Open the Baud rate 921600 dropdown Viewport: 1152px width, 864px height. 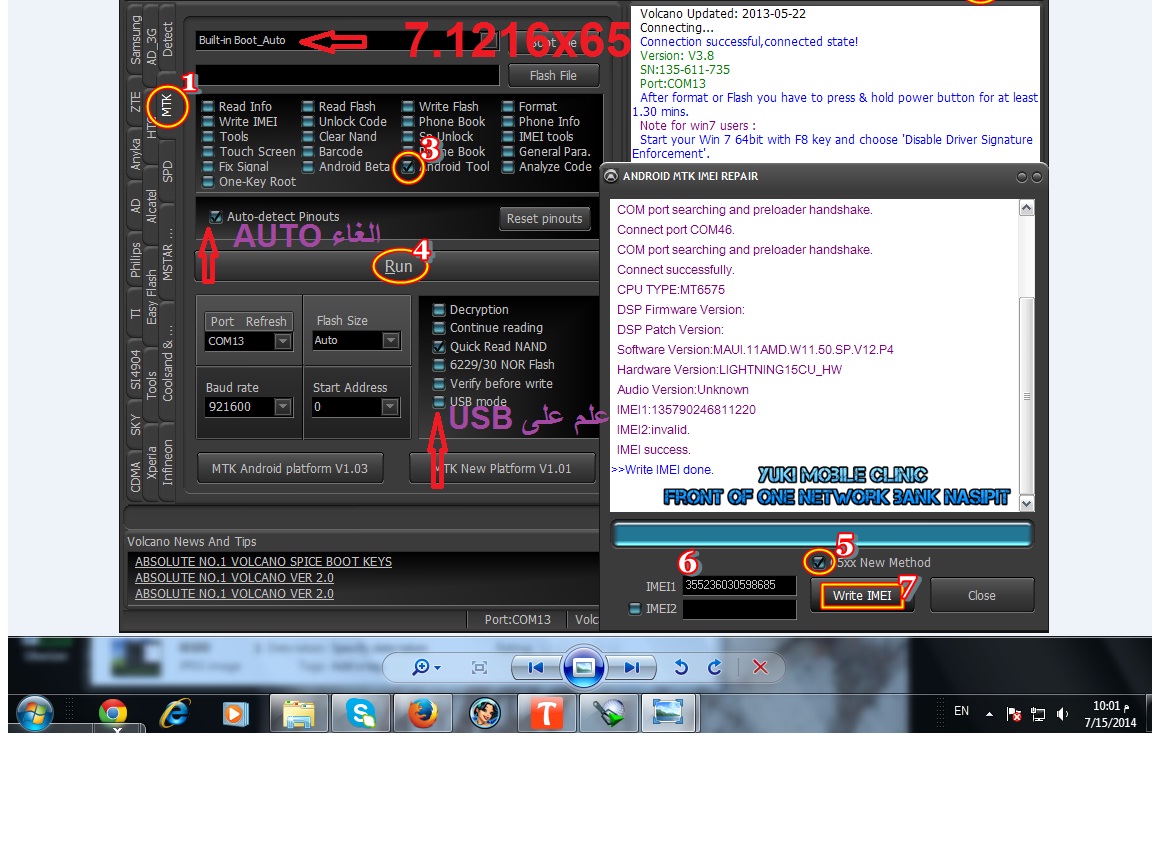[x=282, y=406]
